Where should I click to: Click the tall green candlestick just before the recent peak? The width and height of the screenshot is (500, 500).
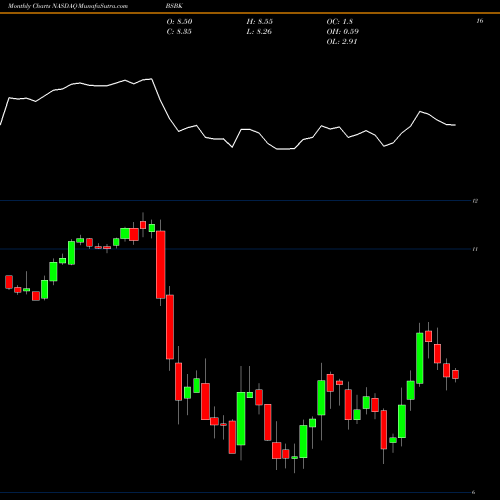[x=420, y=358]
